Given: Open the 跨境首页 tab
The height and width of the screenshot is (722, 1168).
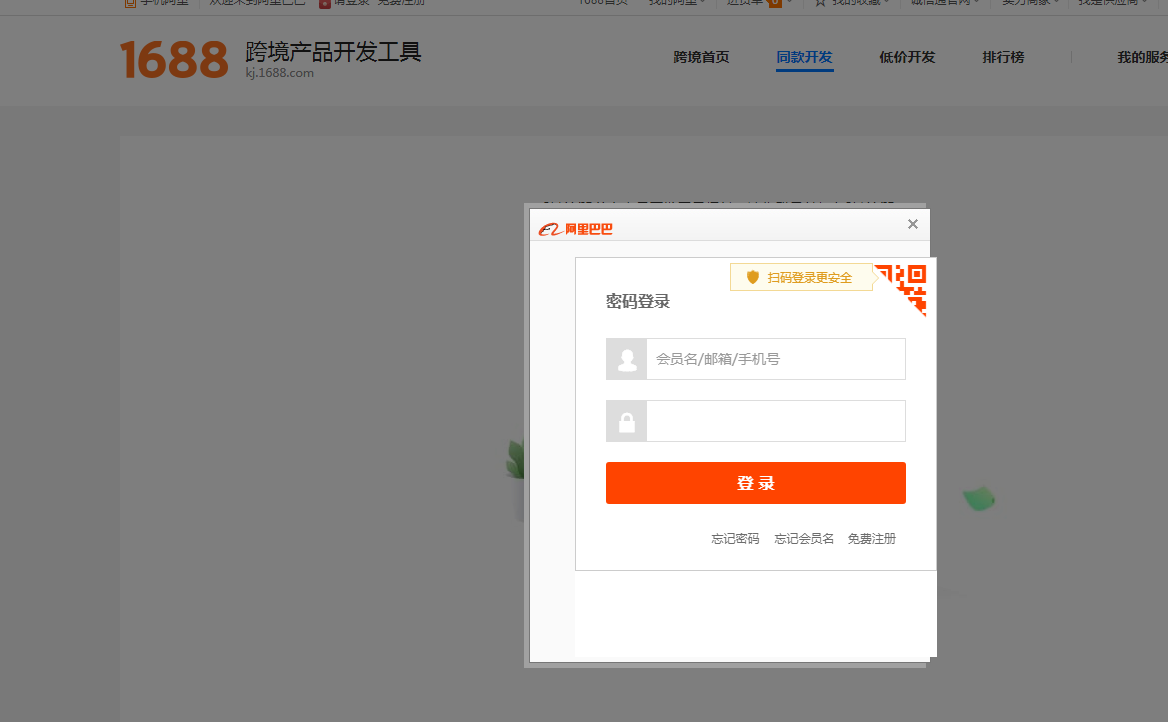Looking at the screenshot, I should [701, 57].
